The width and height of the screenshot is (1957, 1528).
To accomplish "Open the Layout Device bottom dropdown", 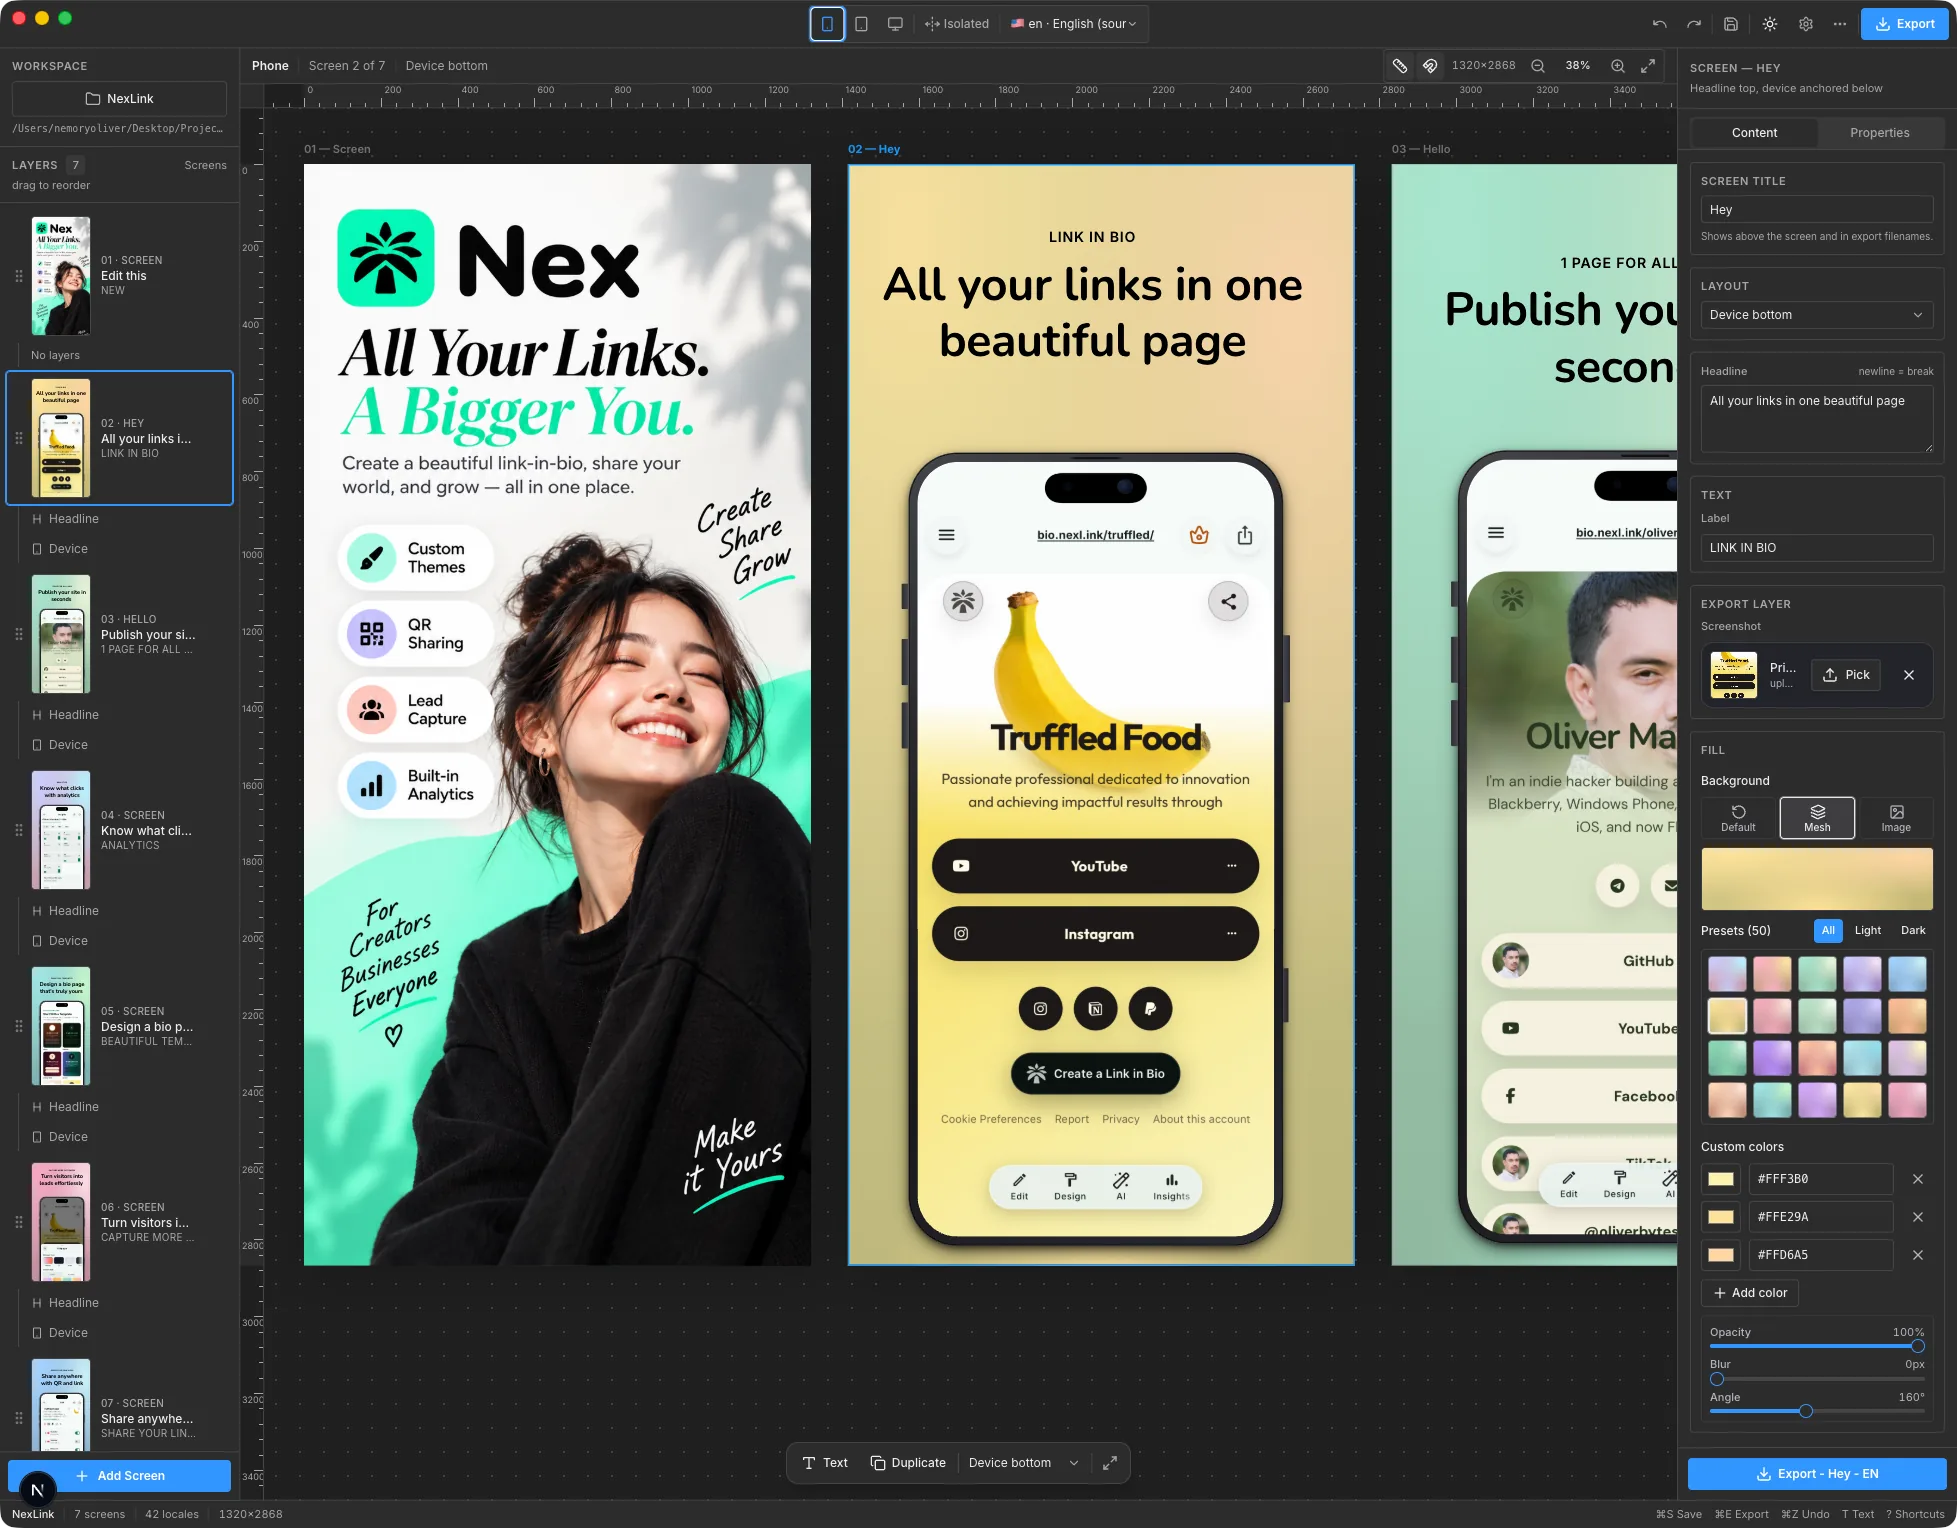I will coord(1817,315).
